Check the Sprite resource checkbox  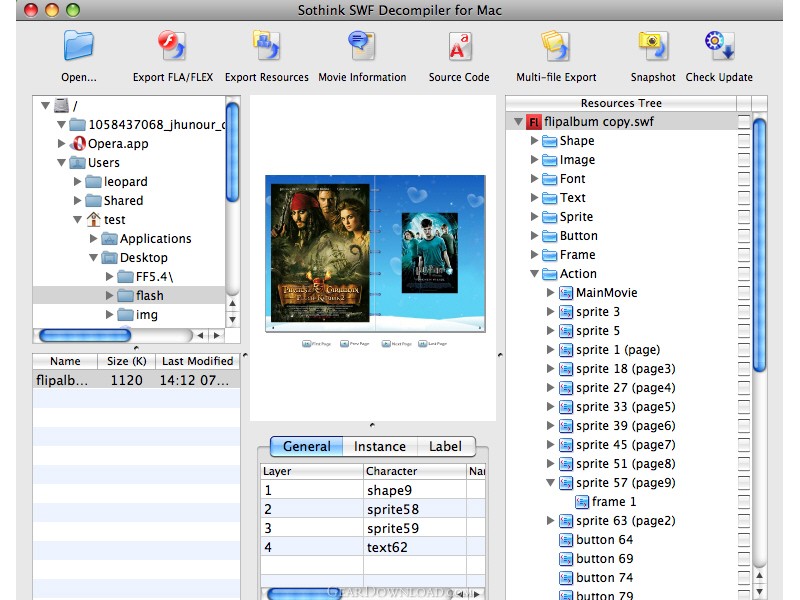(743, 217)
